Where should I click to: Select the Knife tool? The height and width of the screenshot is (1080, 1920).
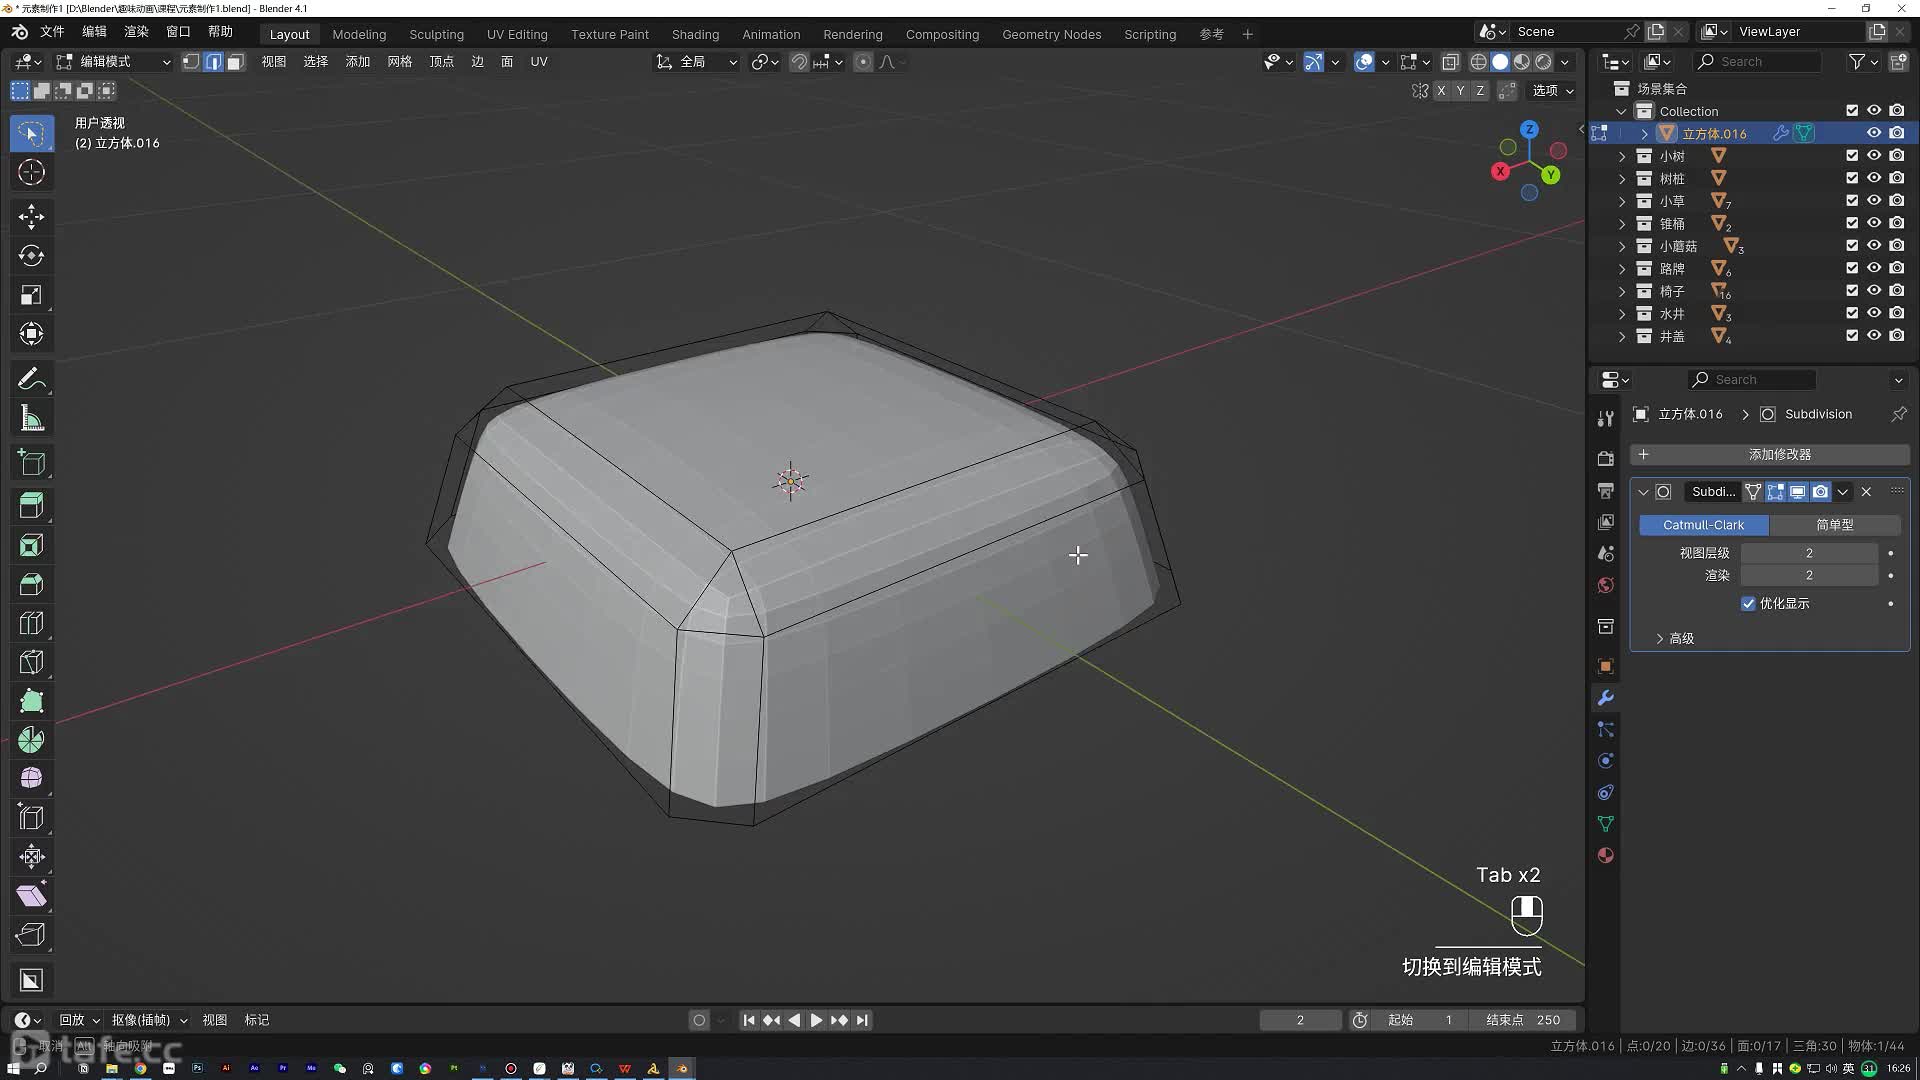pyautogui.click(x=31, y=662)
